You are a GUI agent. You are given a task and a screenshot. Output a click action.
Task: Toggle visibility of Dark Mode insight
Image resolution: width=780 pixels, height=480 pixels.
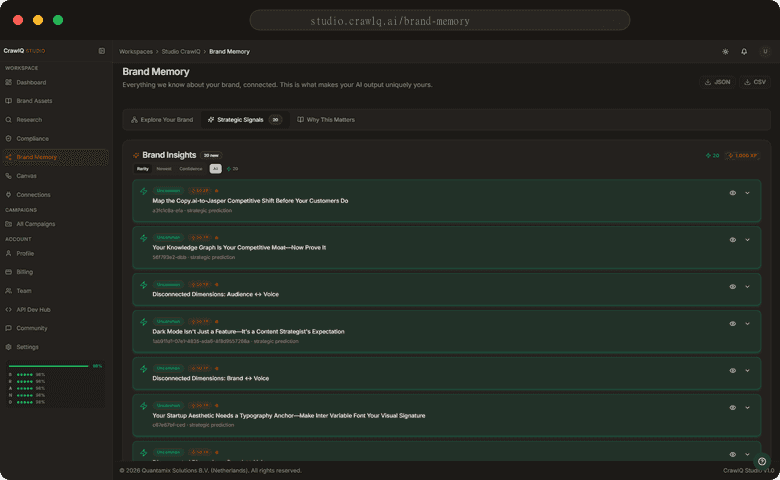pos(733,324)
